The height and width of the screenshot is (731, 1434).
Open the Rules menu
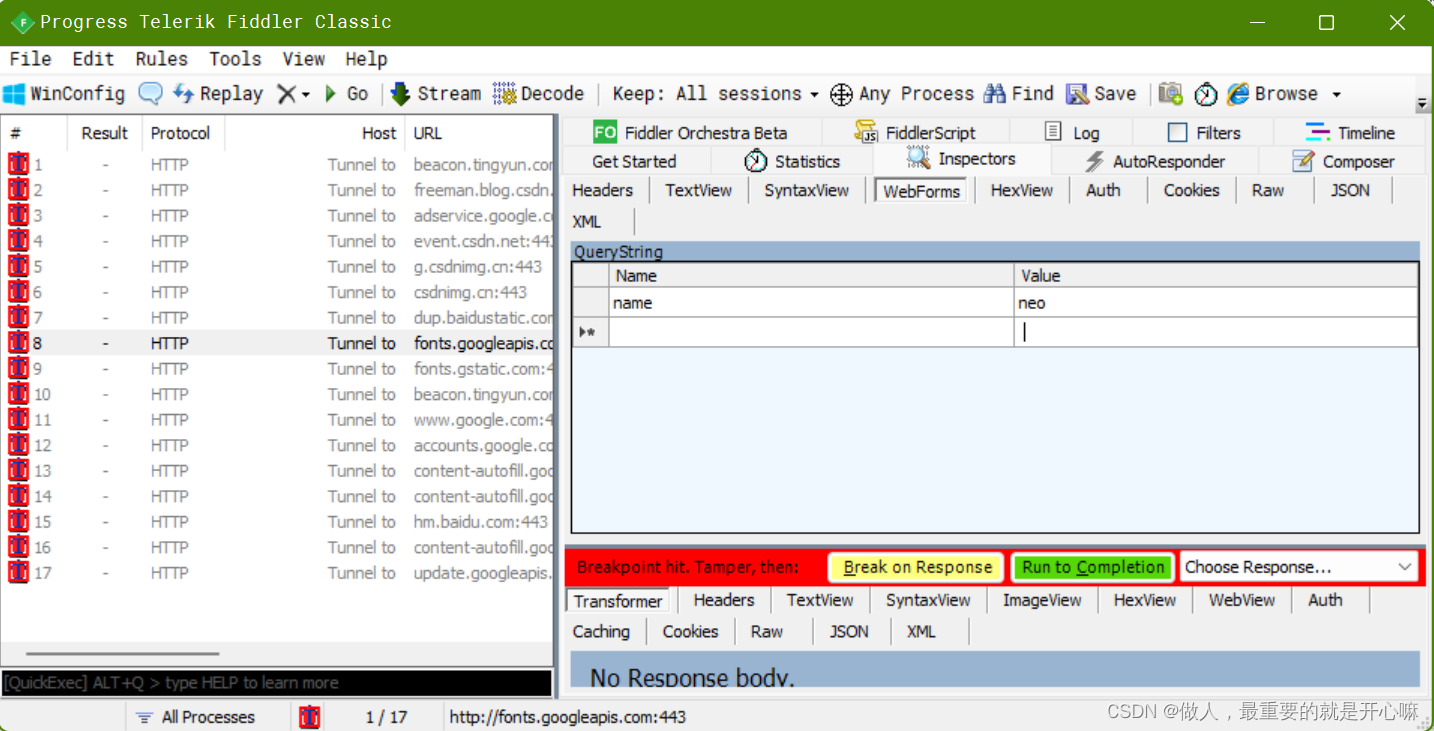[161, 59]
